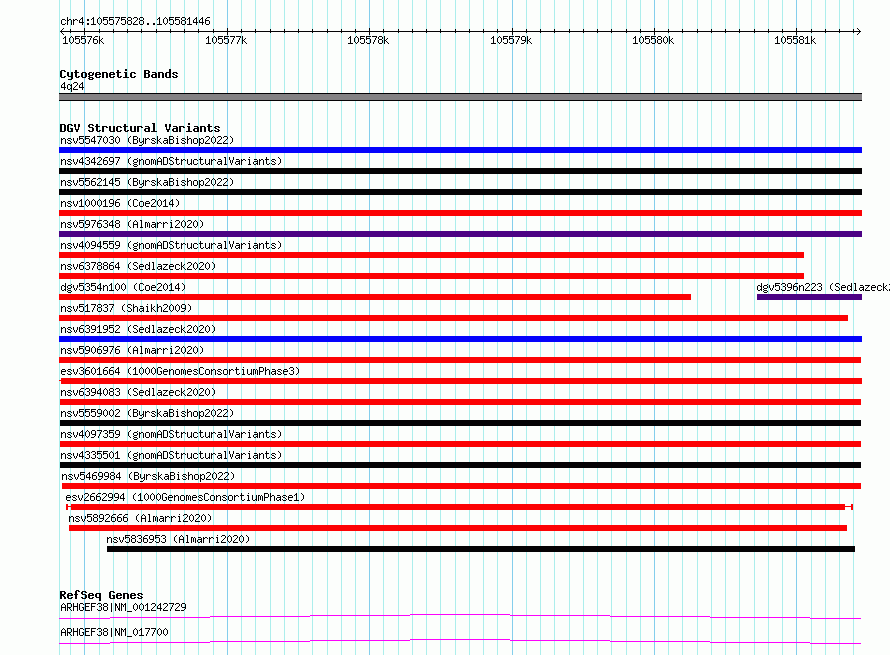Select the red dgv5354n100 variant bar
Screen dimensions: 890x655
(375, 297)
